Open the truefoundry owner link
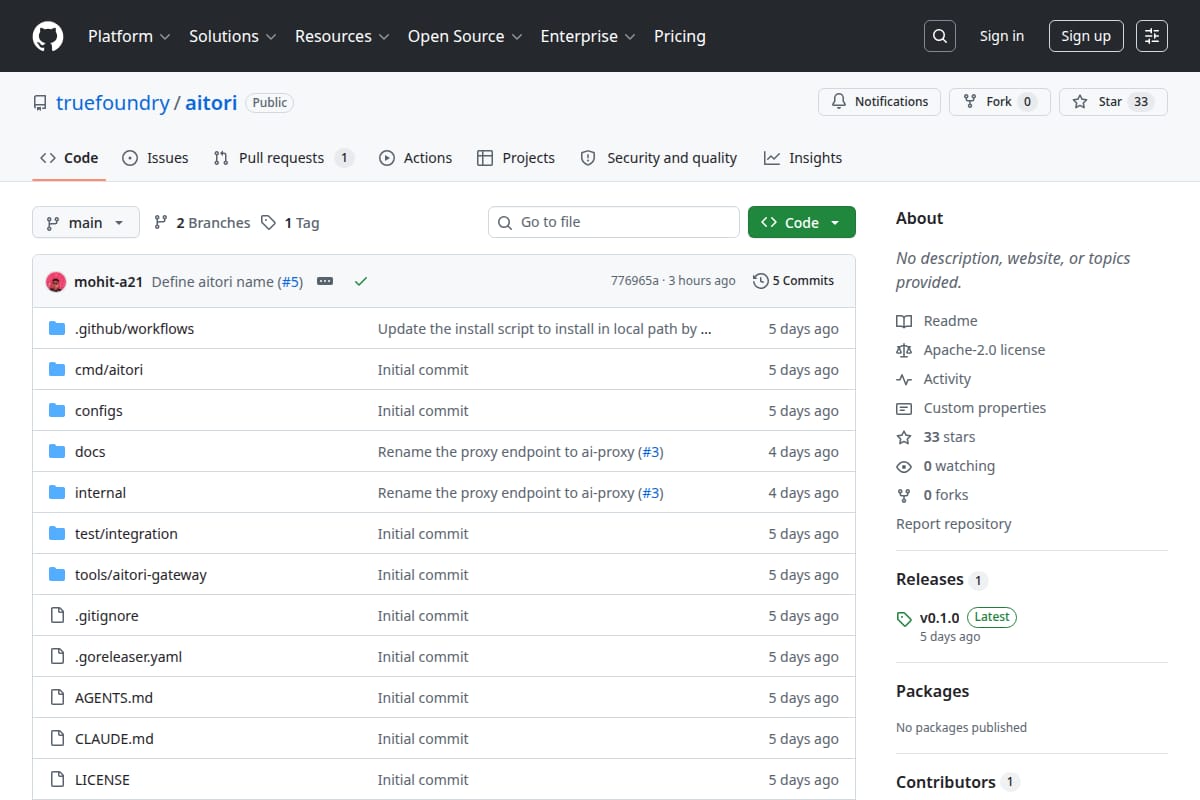This screenshot has height=800, width=1200. [x=113, y=103]
